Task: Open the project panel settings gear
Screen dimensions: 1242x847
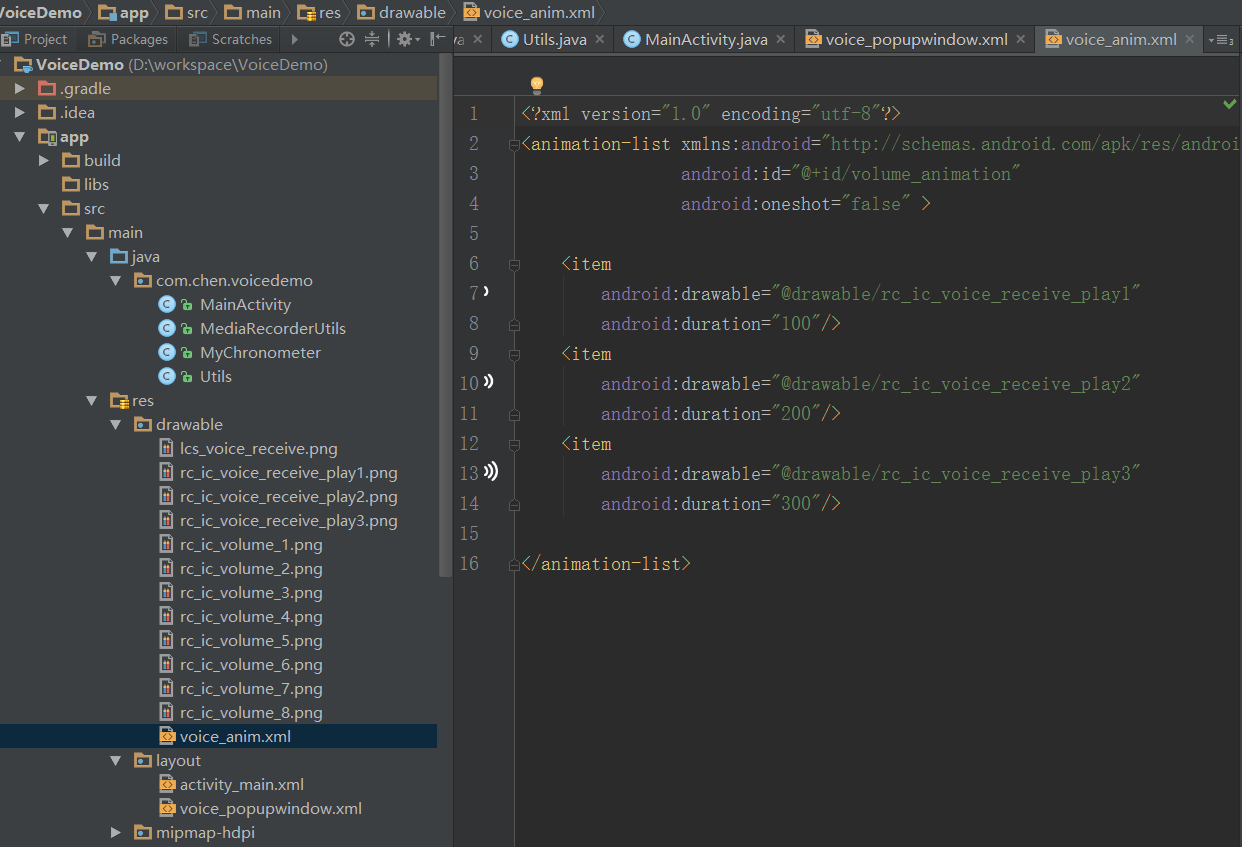Action: [x=404, y=39]
